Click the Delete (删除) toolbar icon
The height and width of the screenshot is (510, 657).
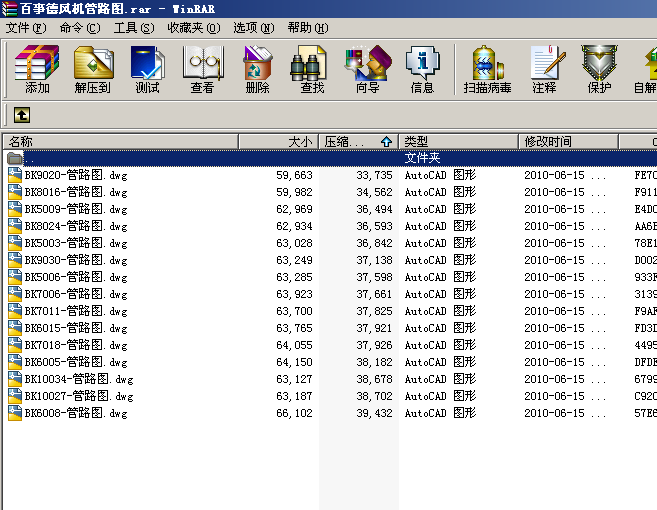(x=257, y=70)
